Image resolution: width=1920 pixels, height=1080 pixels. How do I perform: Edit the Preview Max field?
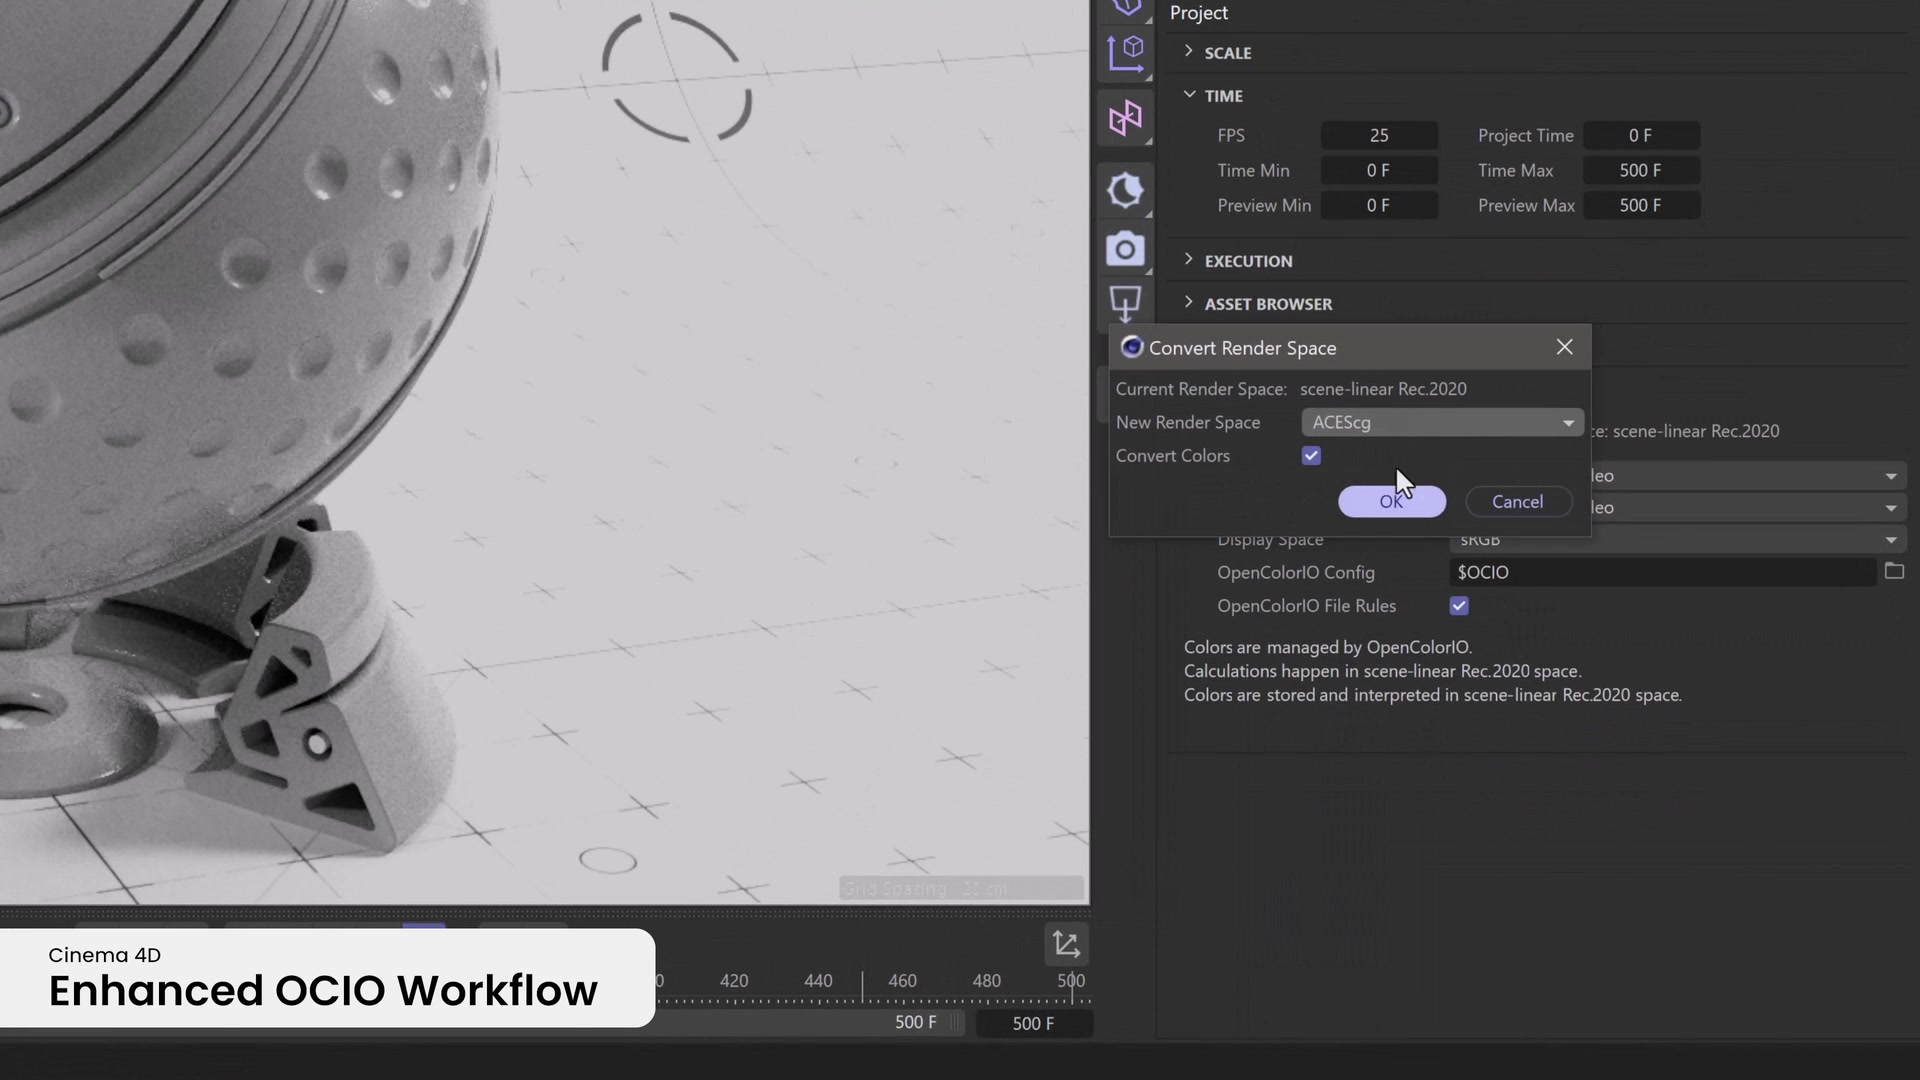pyautogui.click(x=1641, y=205)
